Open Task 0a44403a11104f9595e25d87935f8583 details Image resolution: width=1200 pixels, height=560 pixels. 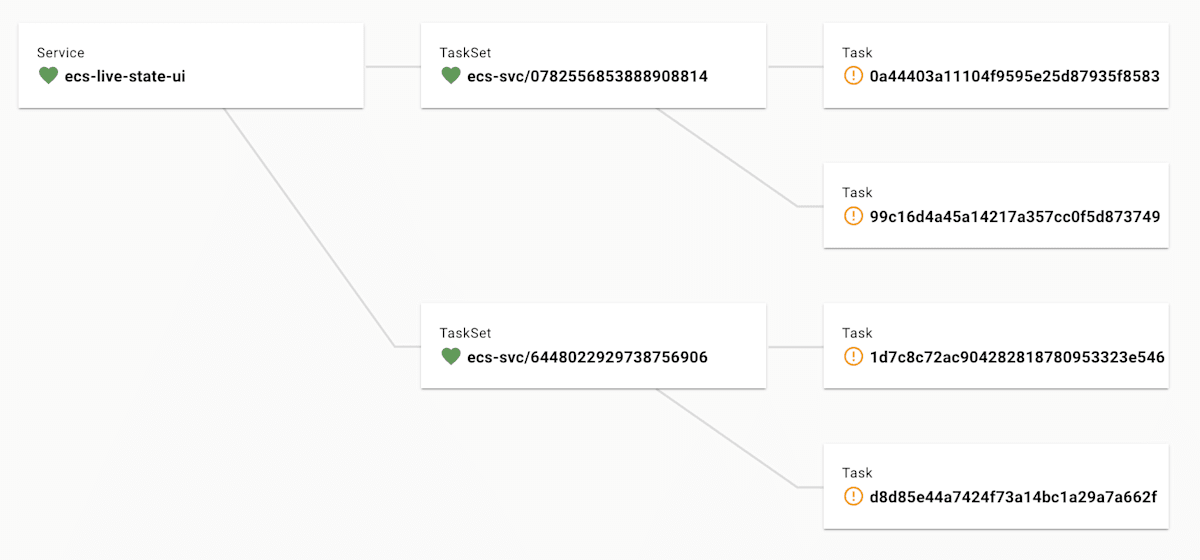pos(996,65)
